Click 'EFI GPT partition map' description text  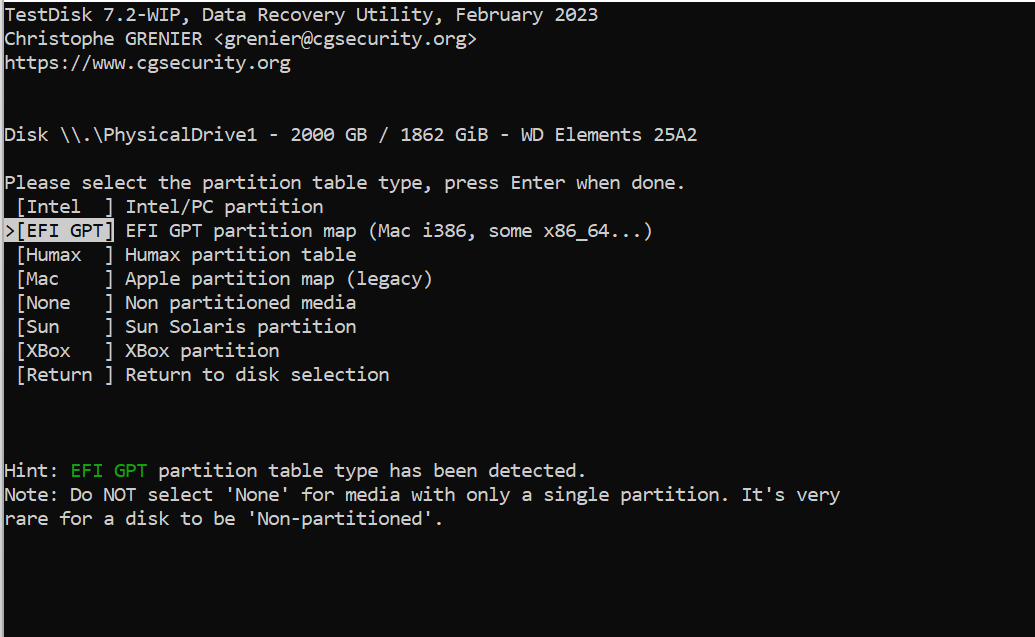pyautogui.click(x=241, y=231)
